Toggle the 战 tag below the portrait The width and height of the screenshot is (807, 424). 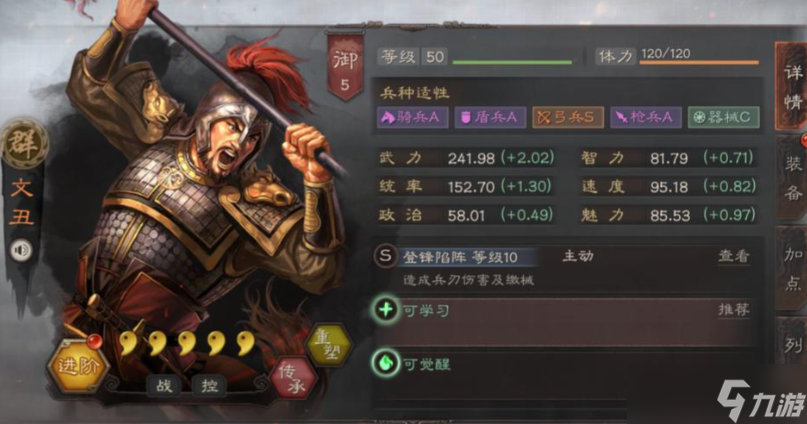(164, 385)
